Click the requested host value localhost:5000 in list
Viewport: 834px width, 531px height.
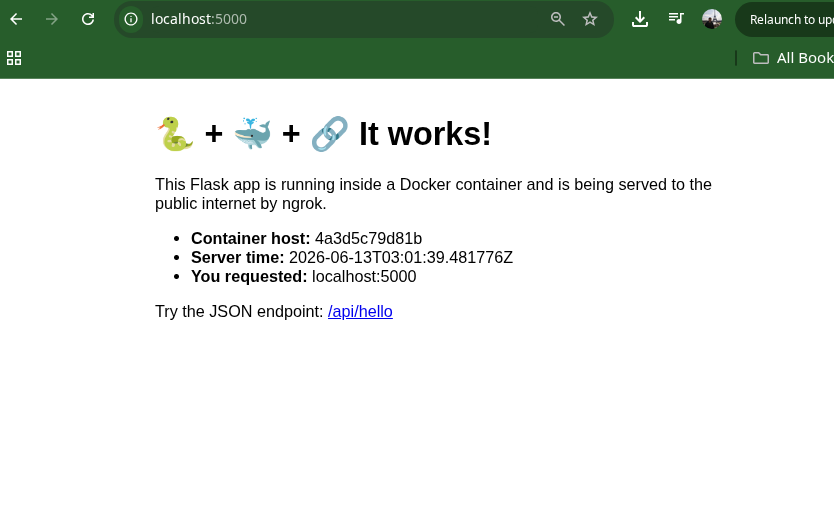(x=364, y=277)
